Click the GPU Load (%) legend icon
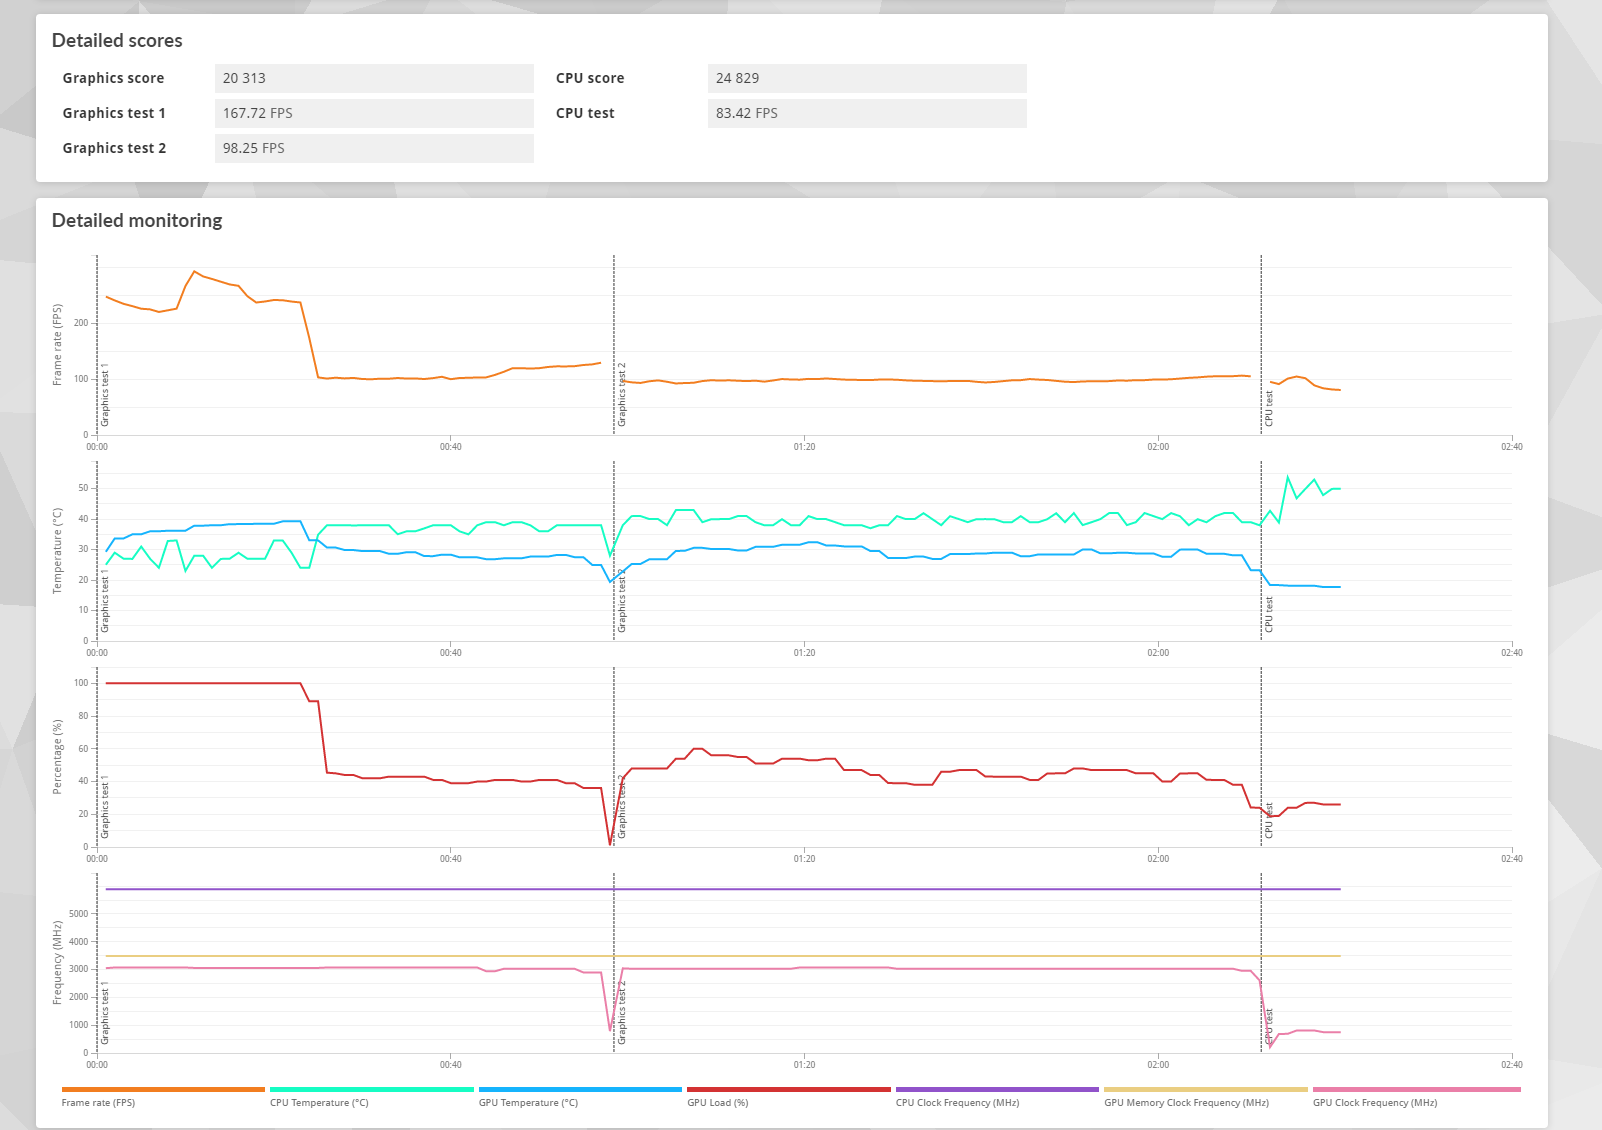Screen dimensions: 1602x1130 (x=786, y=1090)
